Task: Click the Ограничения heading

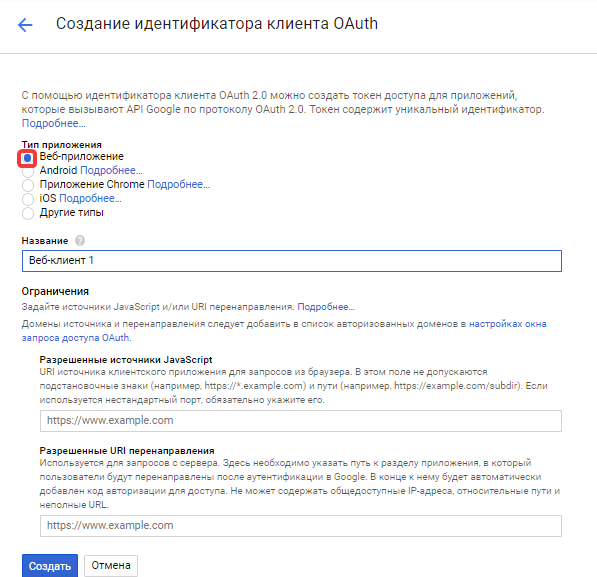Action: coord(55,291)
